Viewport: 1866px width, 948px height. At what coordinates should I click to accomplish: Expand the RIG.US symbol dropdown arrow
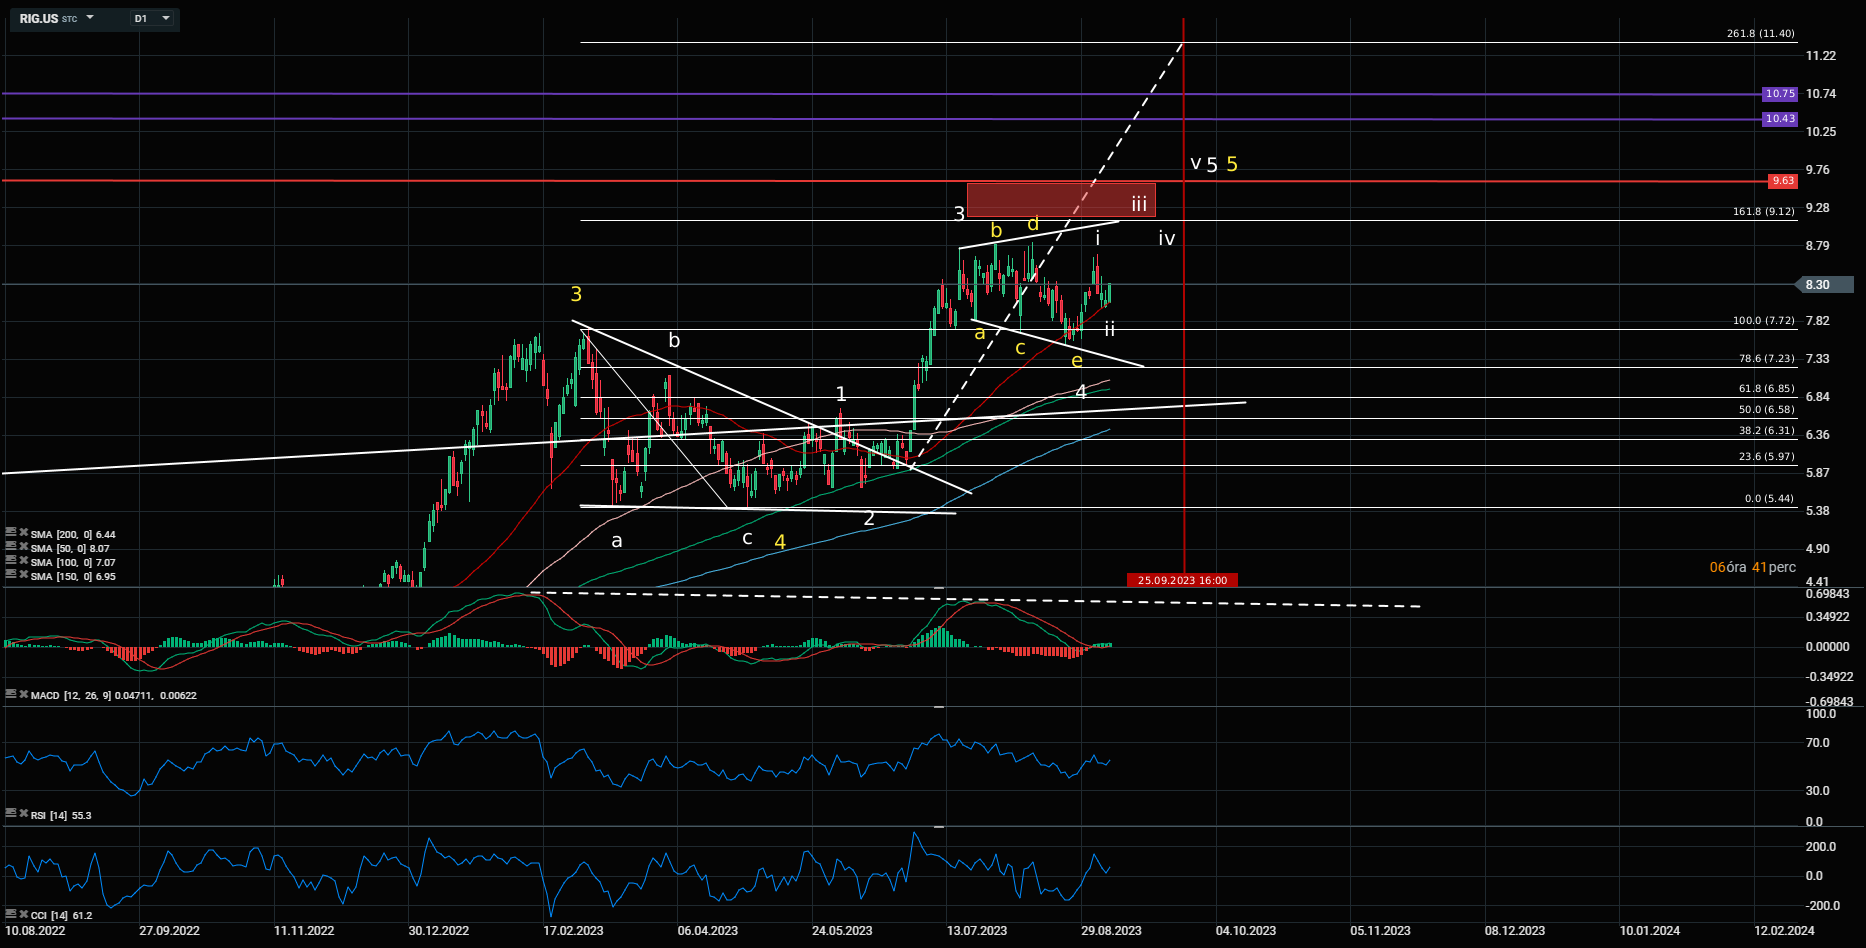(90, 18)
